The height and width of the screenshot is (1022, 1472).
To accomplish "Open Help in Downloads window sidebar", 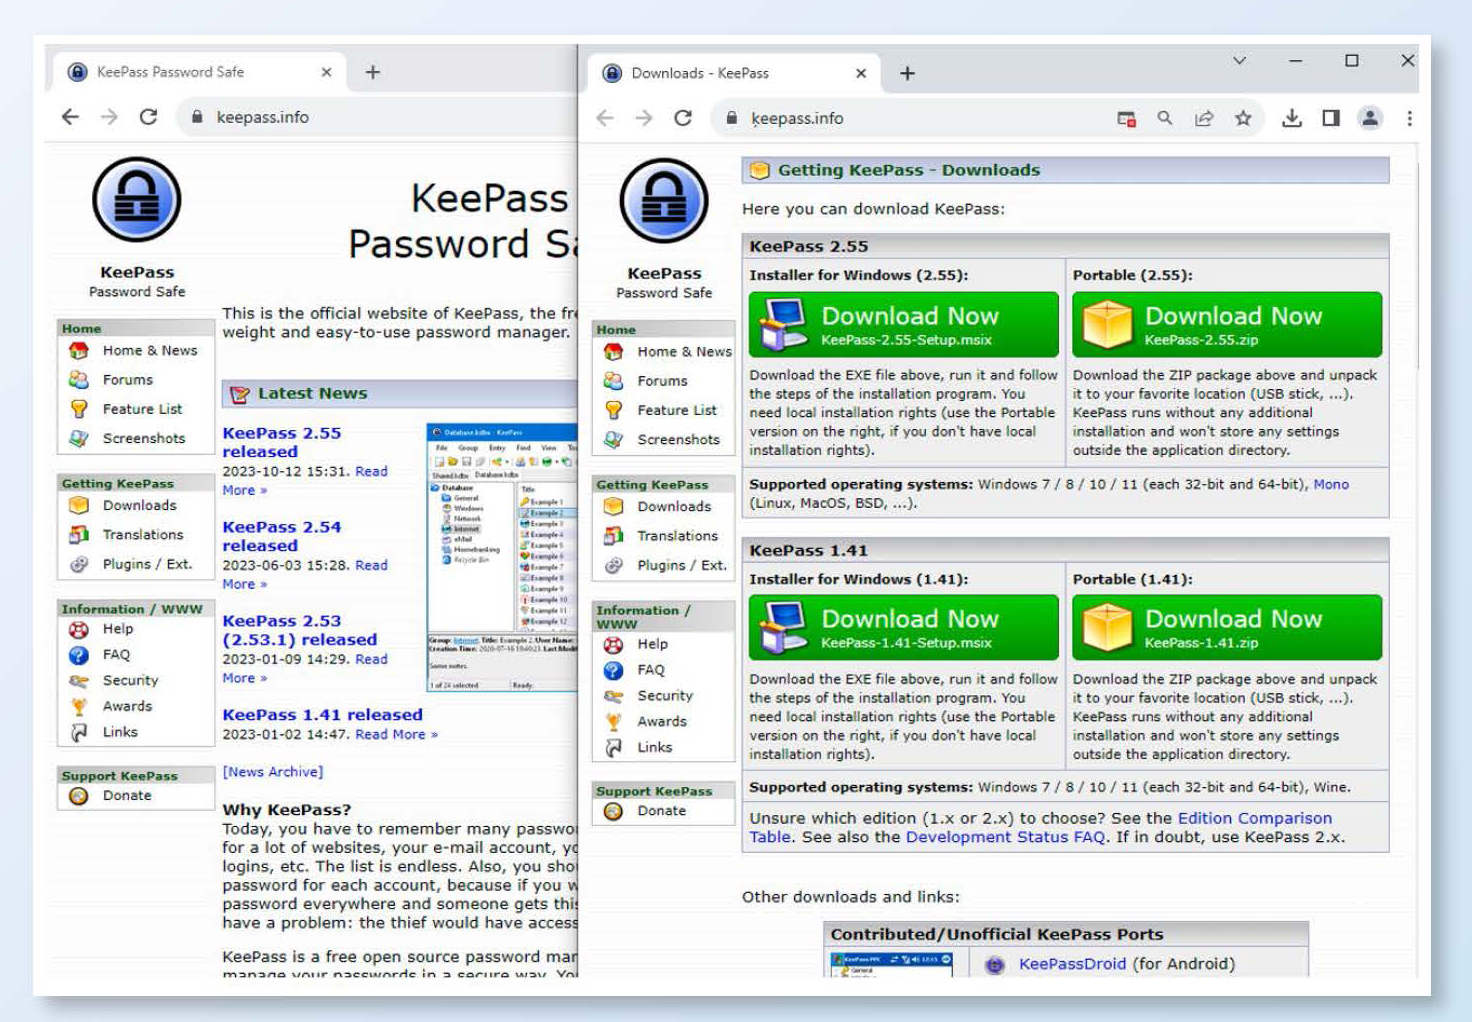I will [x=652, y=644].
